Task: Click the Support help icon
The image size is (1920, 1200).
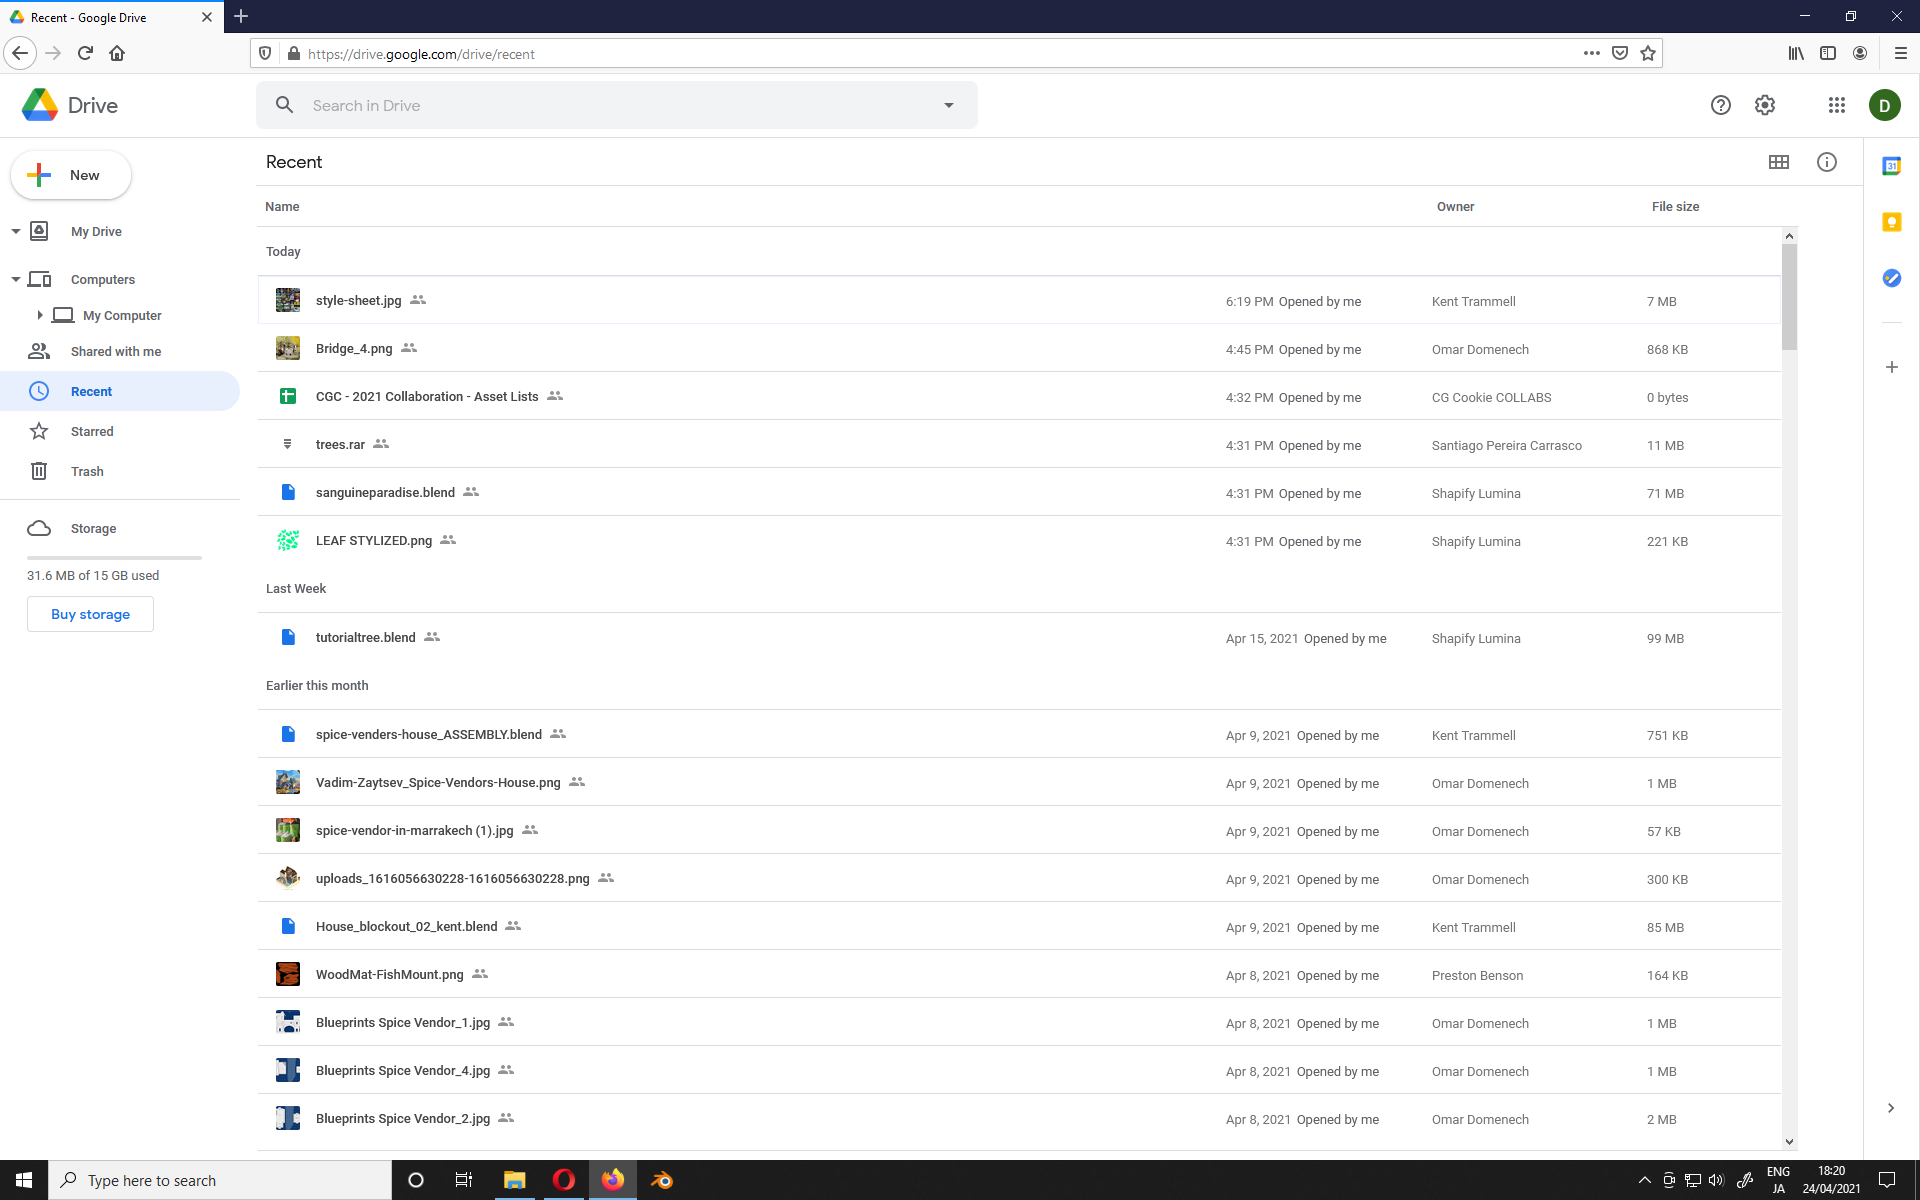Action: [x=1720, y=105]
